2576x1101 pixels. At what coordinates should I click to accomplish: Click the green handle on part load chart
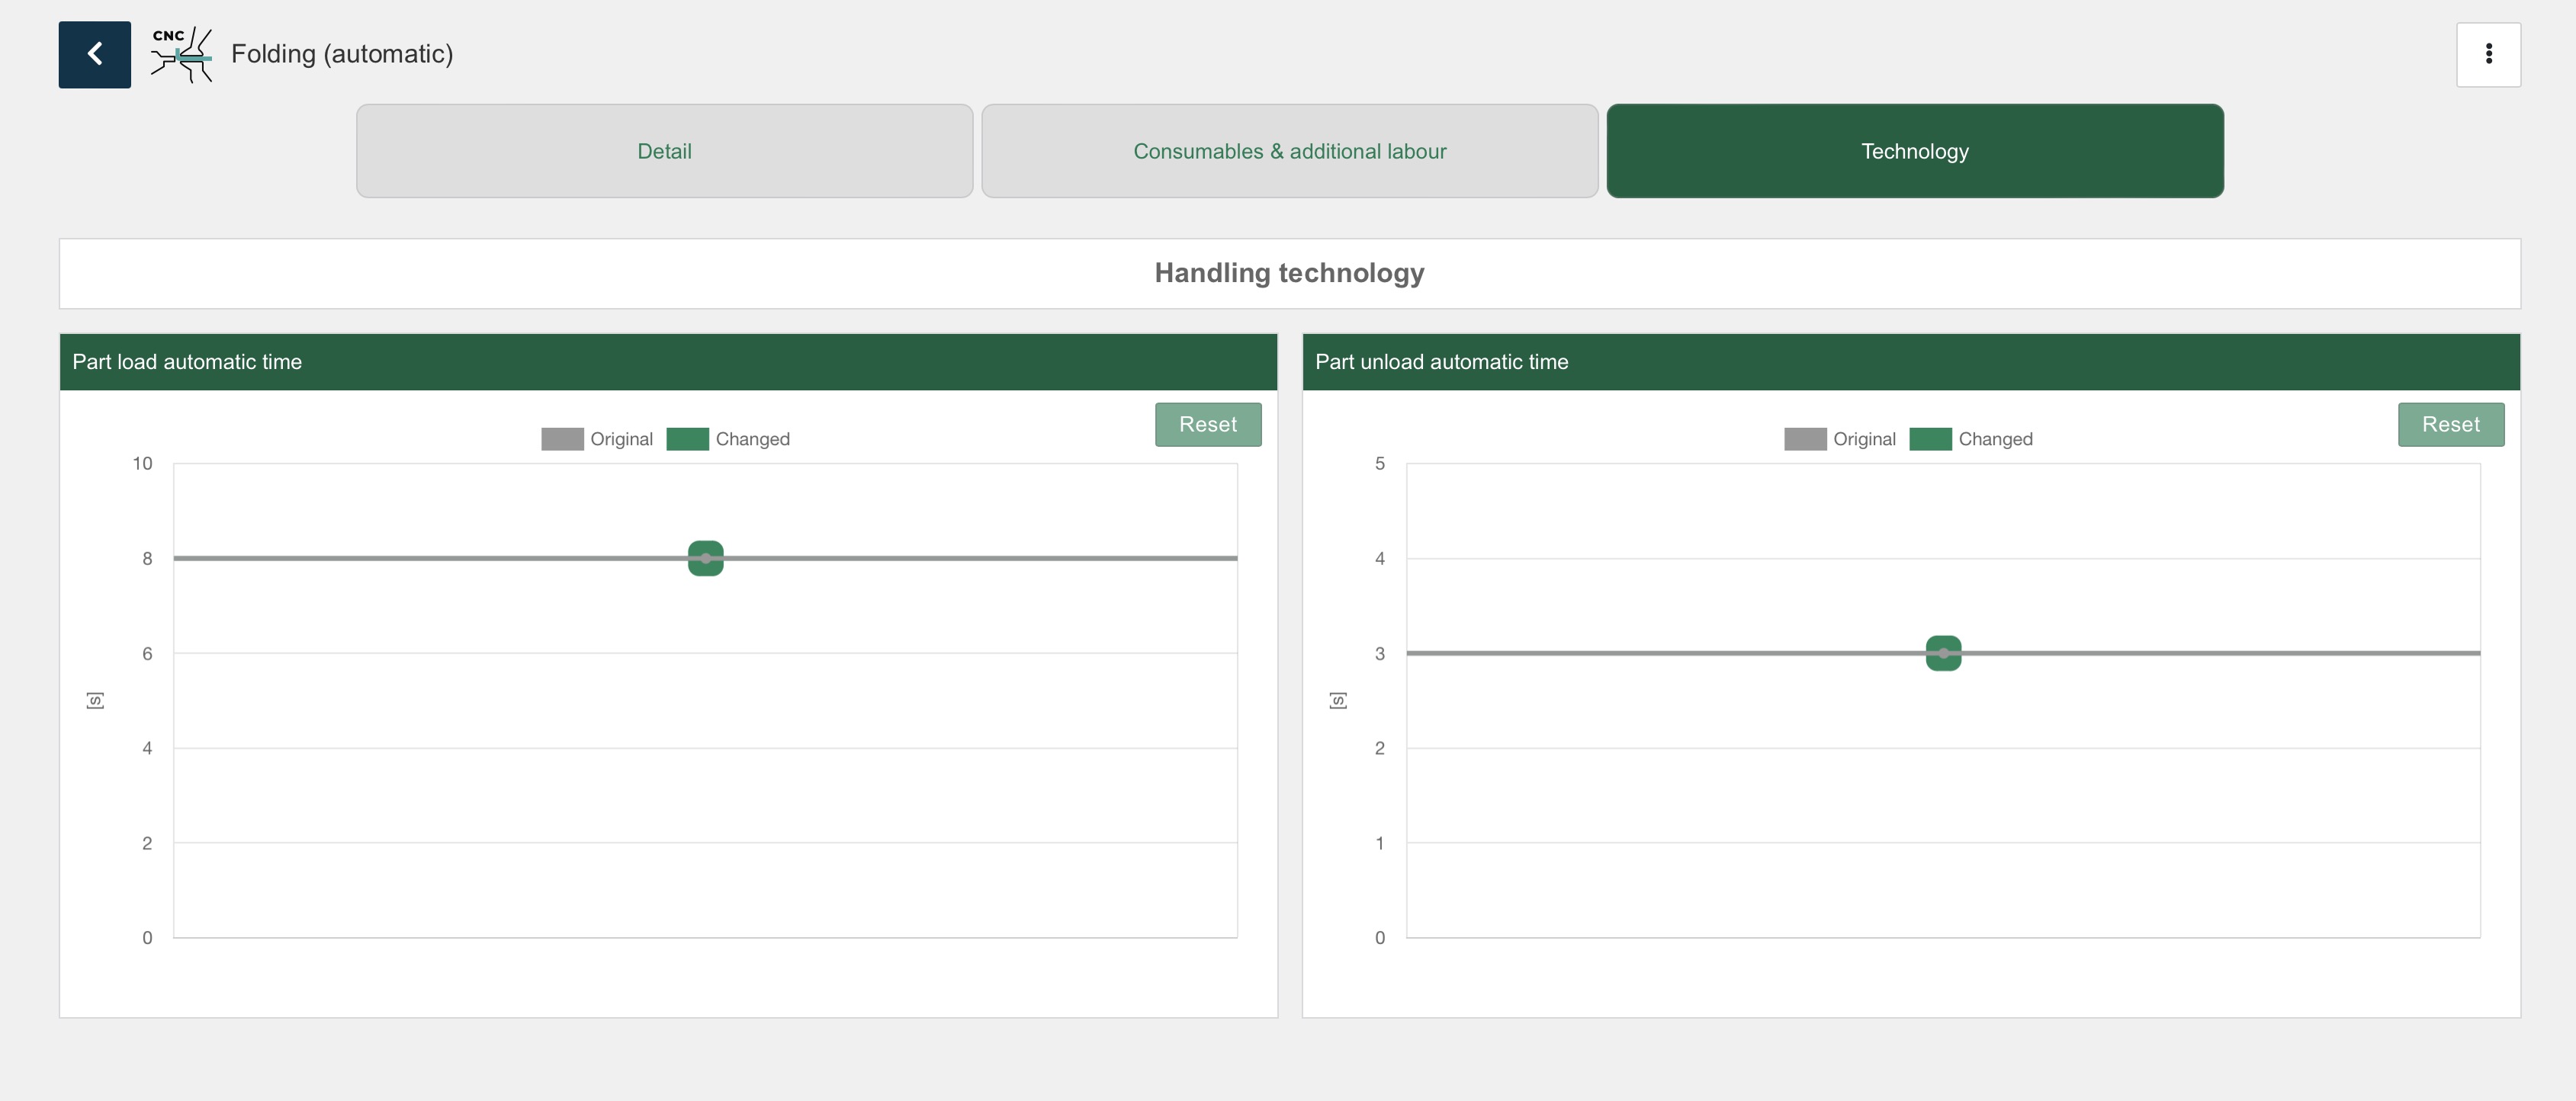click(705, 558)
